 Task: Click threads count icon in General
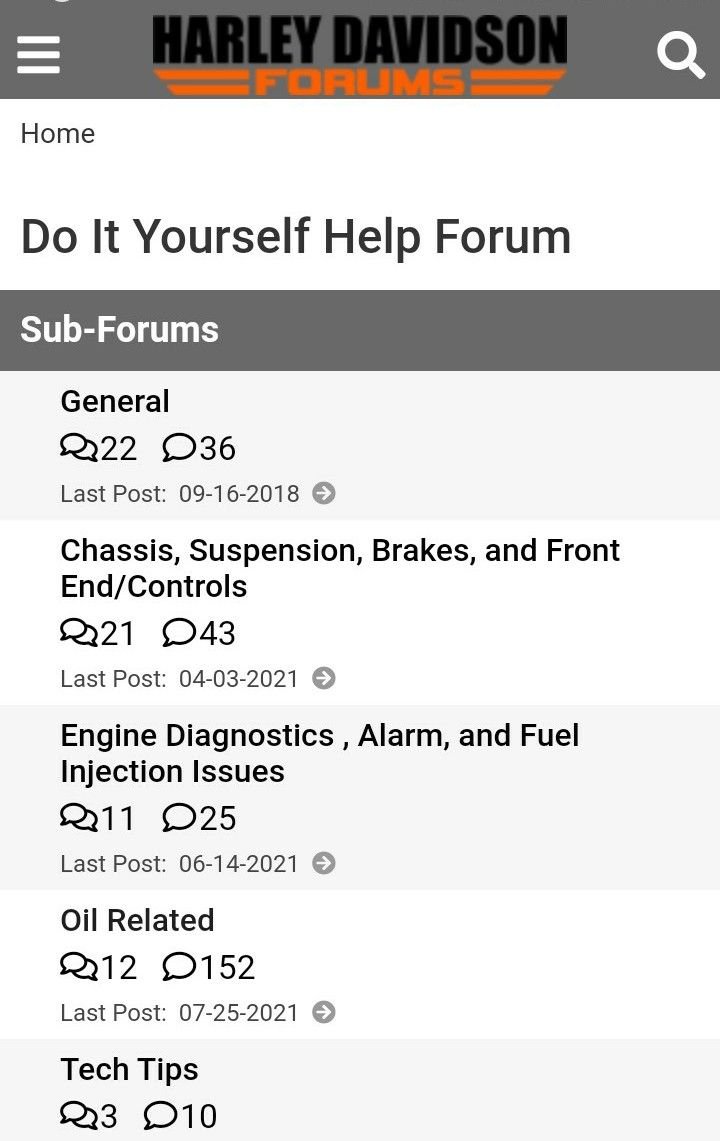79,448
